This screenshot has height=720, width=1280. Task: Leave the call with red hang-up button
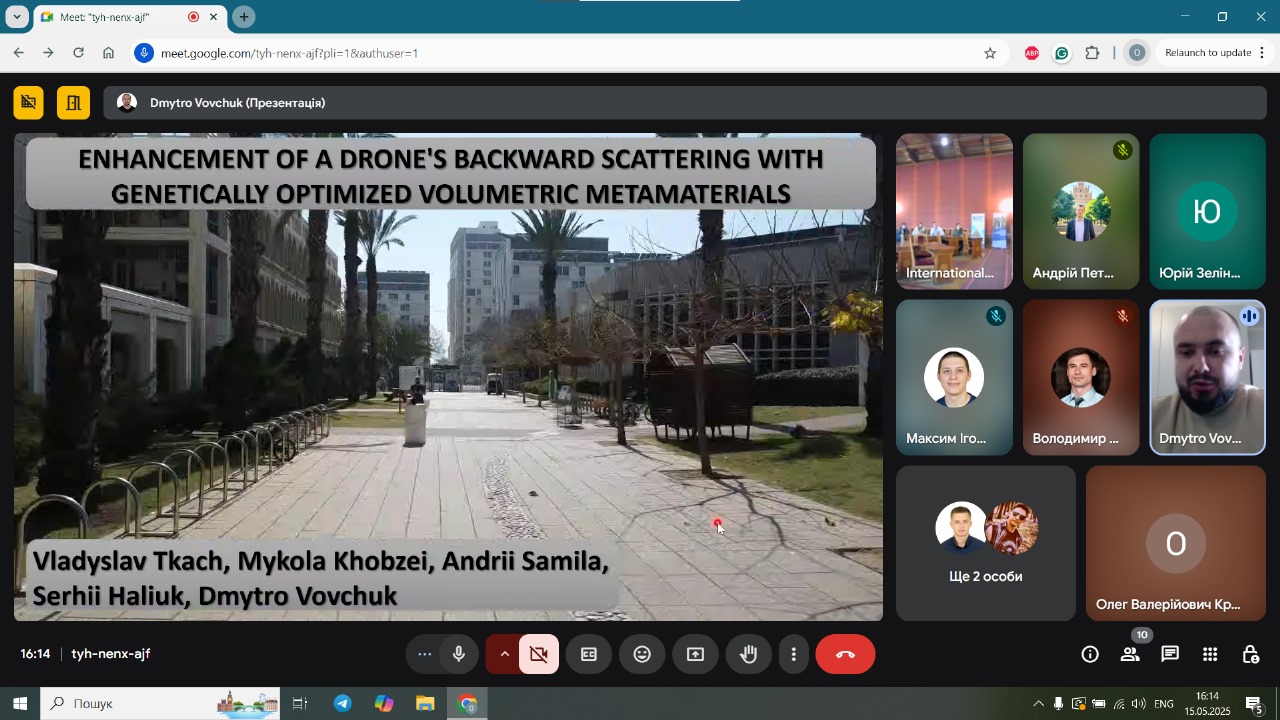click(845, 654)
